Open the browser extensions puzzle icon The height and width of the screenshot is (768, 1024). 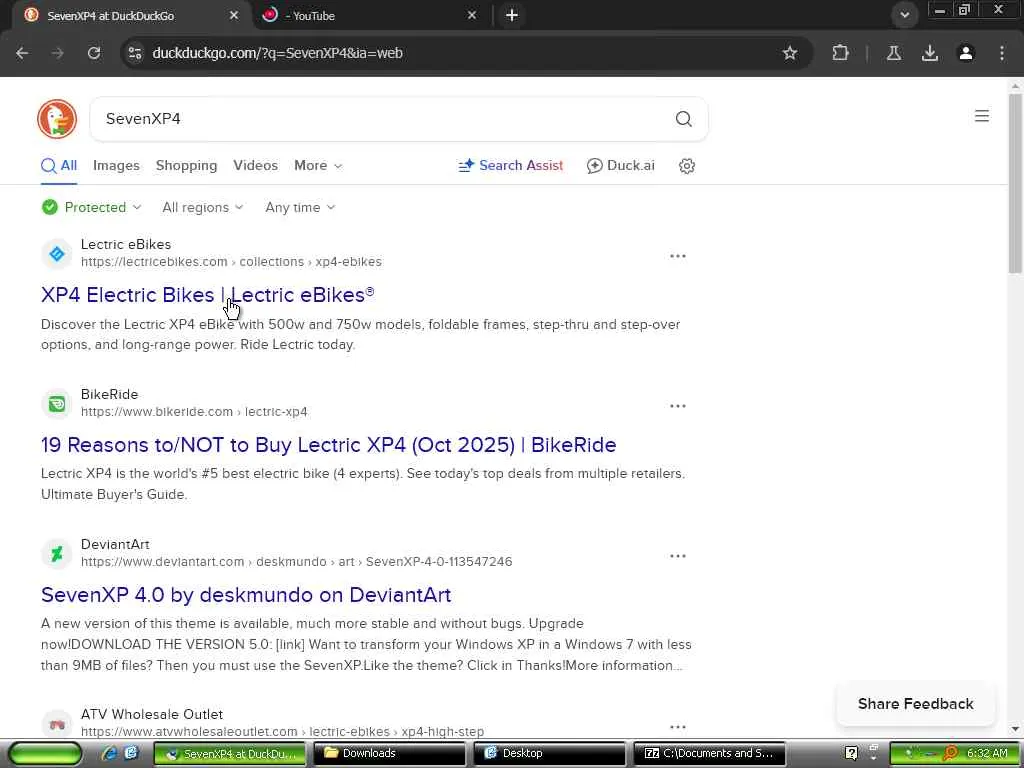(x=840, y=53)
